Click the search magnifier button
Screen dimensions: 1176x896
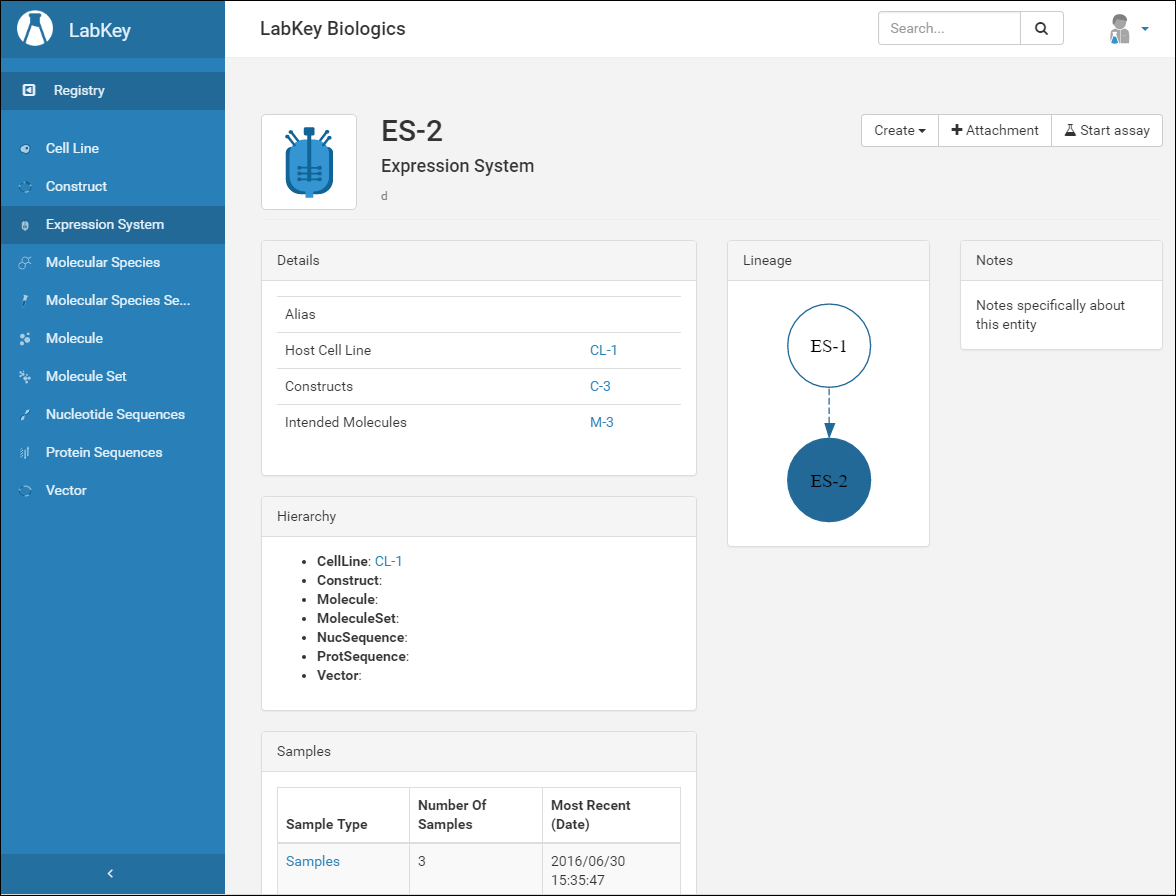(x=1041, y=28)
